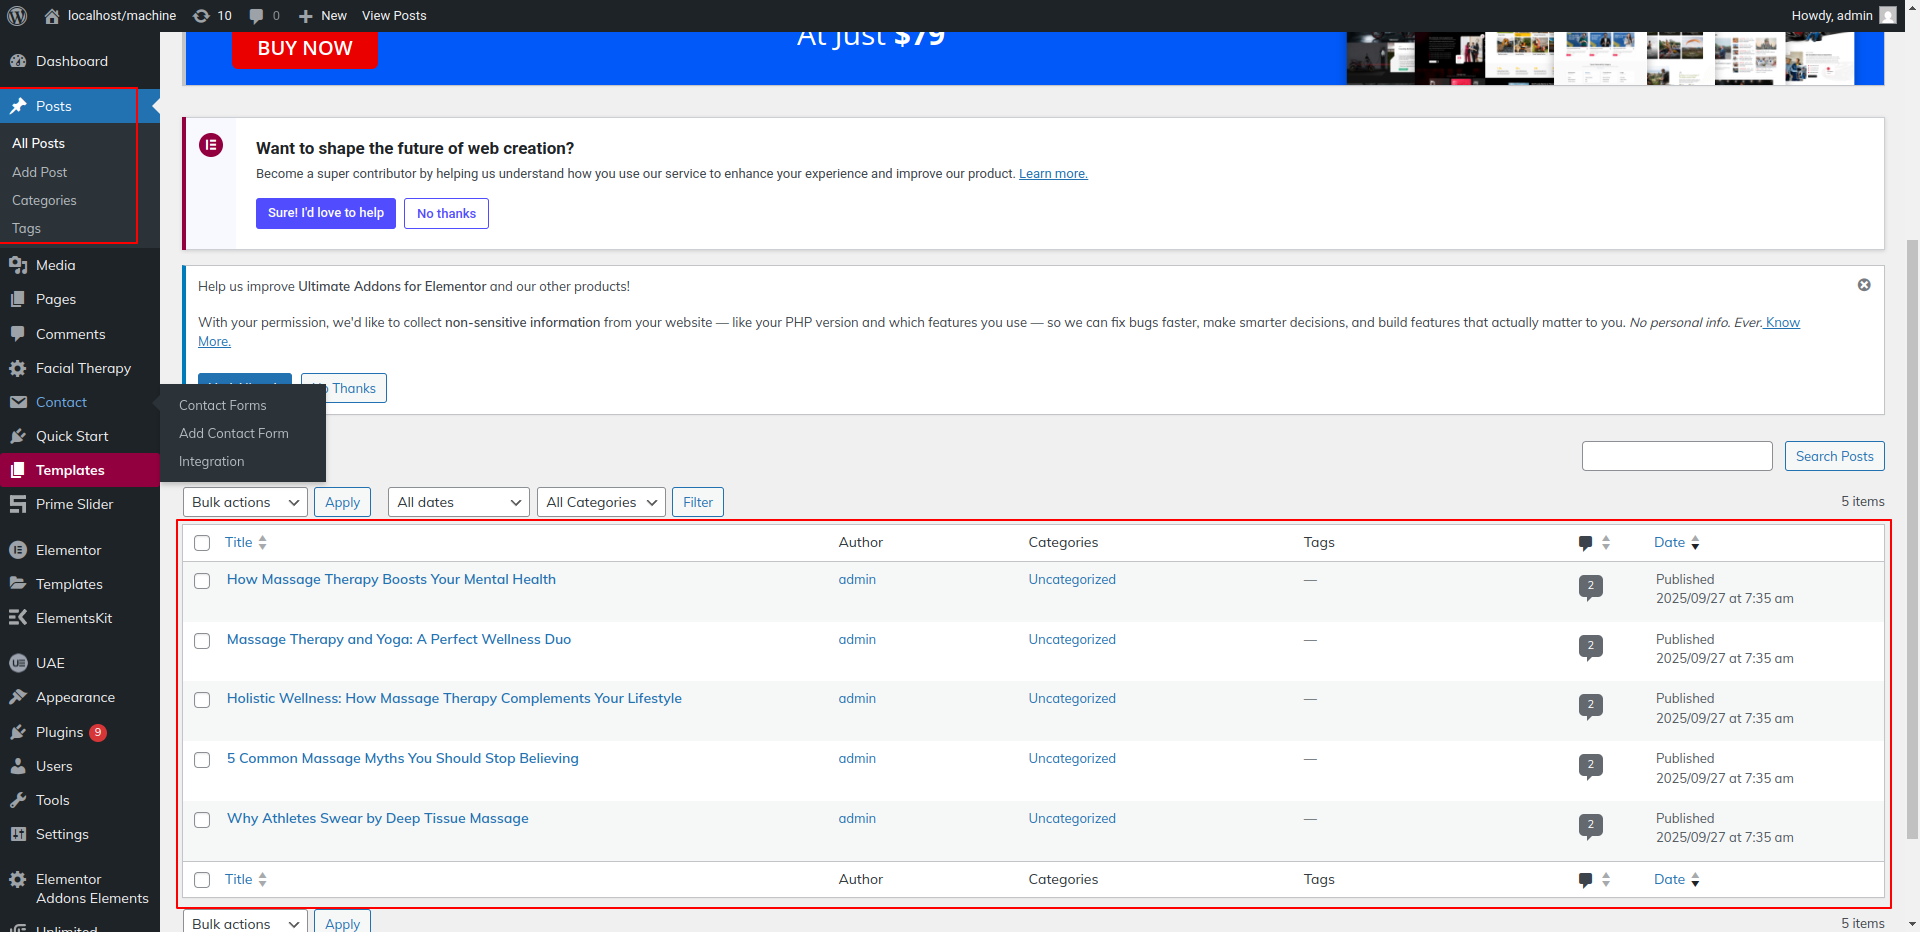Click the Plugins icon in sidebar
1920x932 pixels.
pyautogui.click(x=18, y=732)
